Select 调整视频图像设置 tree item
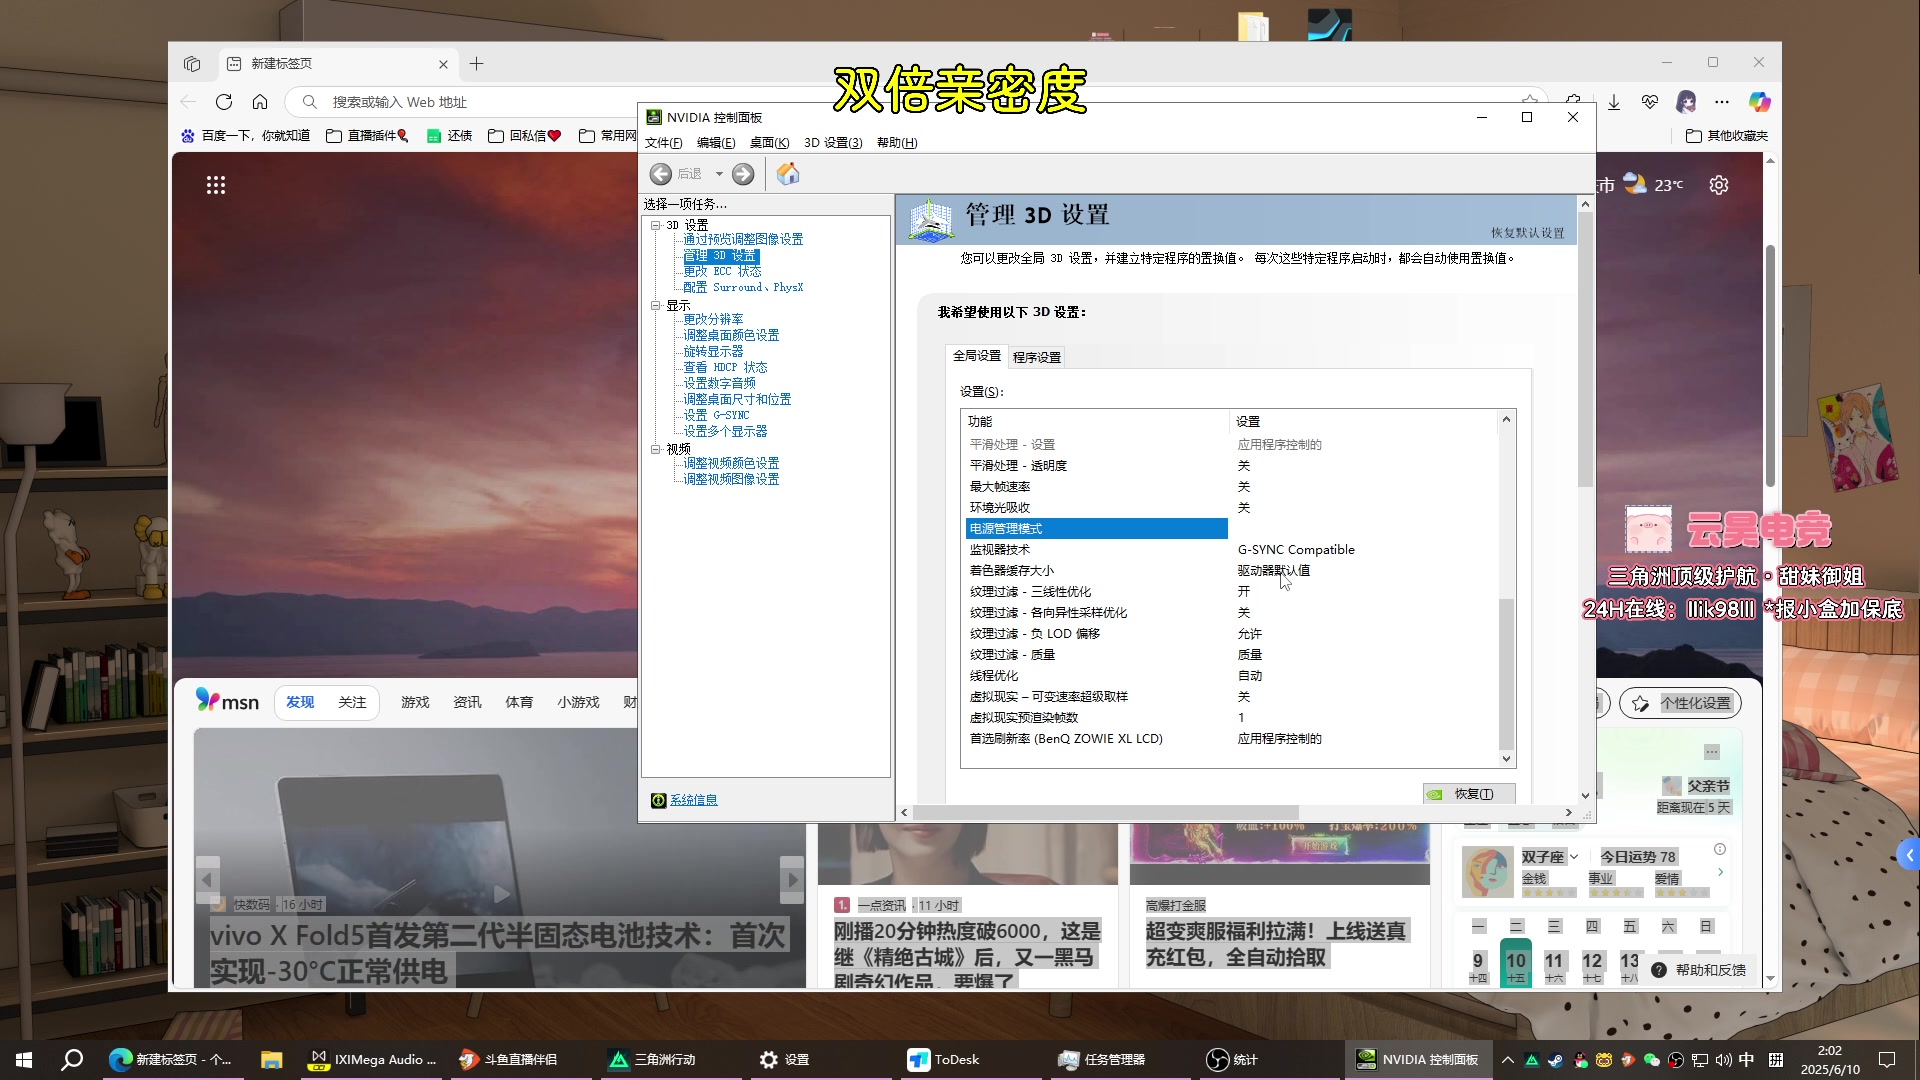 pos(731,480)
